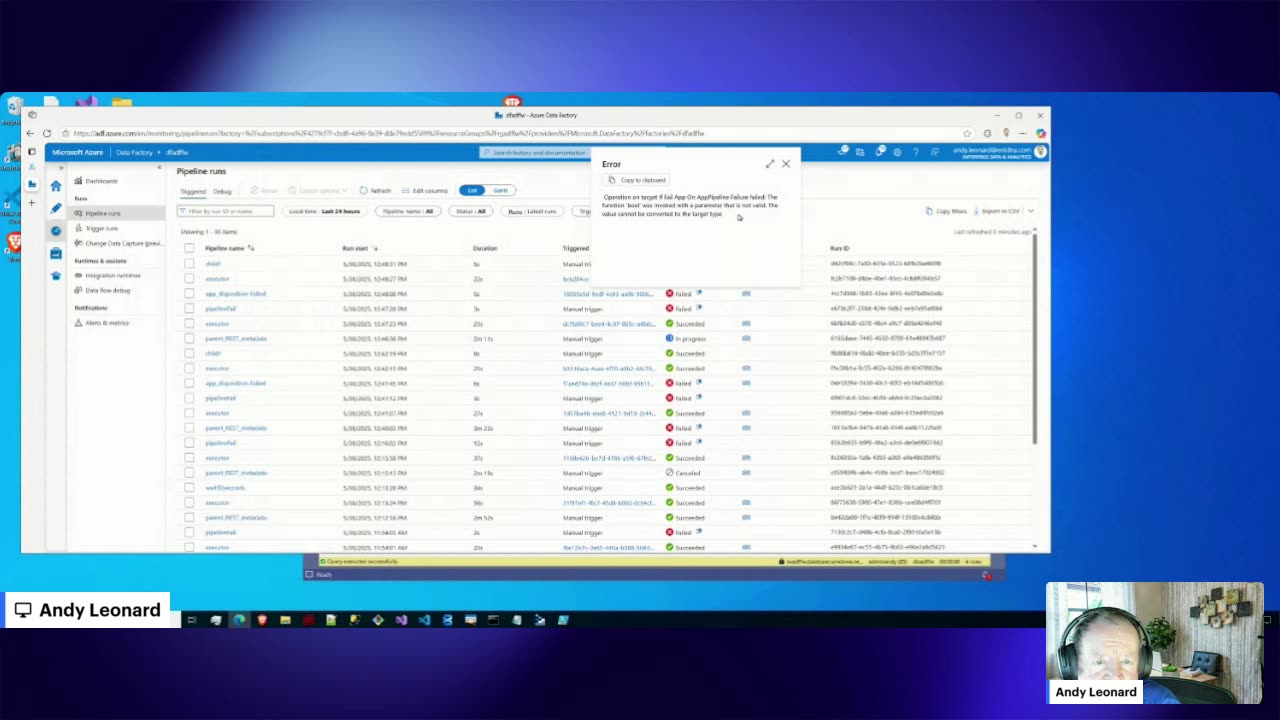Image resolution: width=1280 pixels, height=720 pixels.
Task: Click the Succeeded status of 12:47:23 PM executor run
Action: tap(686, 324)
